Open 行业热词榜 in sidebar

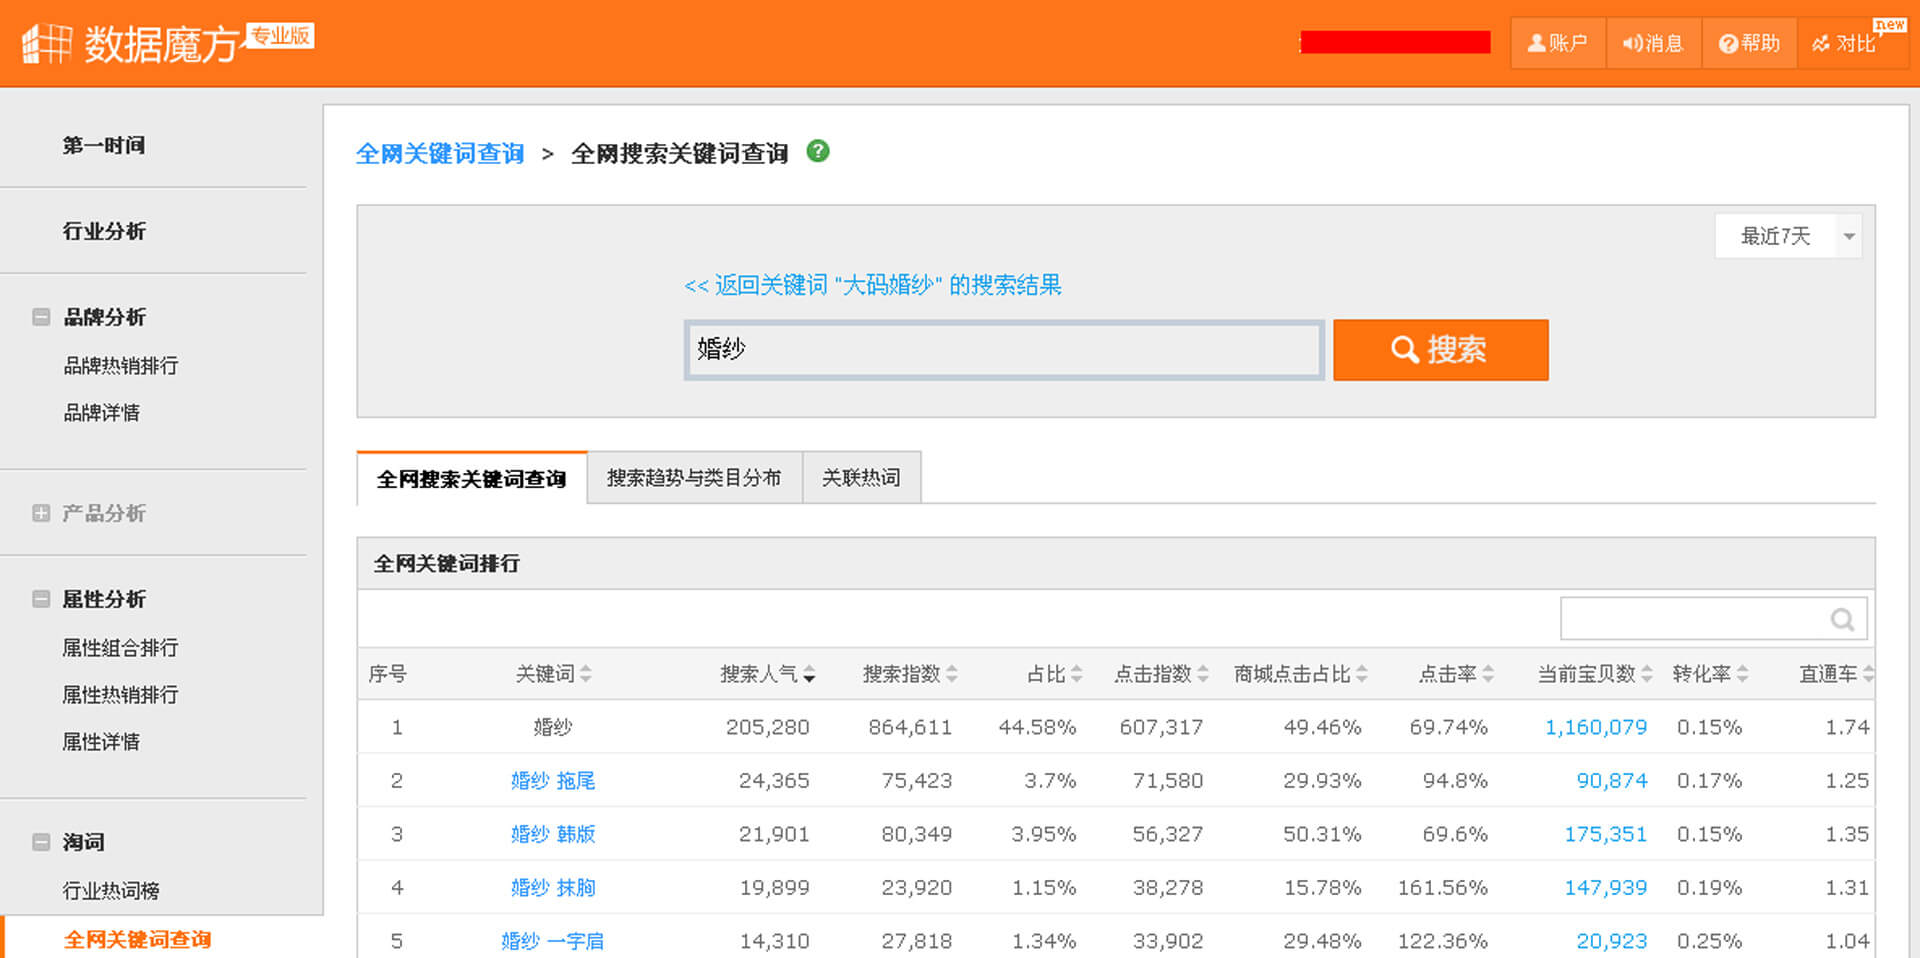(x=111, y=891)
